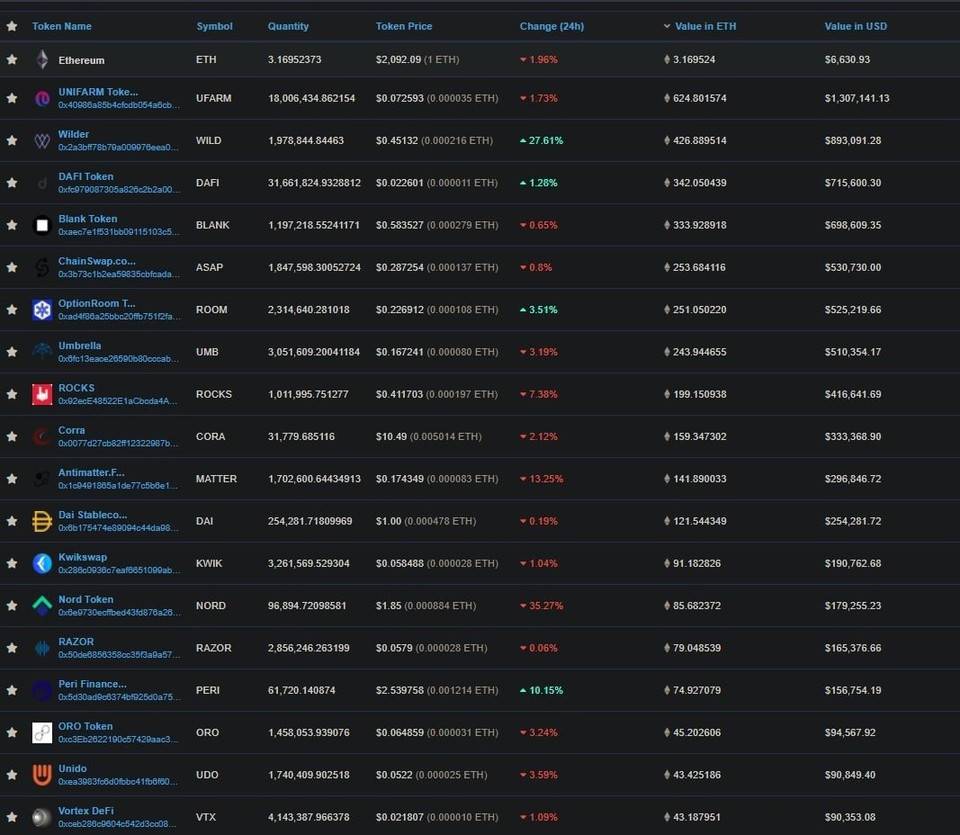The width and height of the screenshot is (960, 835).
Task: Click the OptionRoom token logo icon
Action: (42, 310)
